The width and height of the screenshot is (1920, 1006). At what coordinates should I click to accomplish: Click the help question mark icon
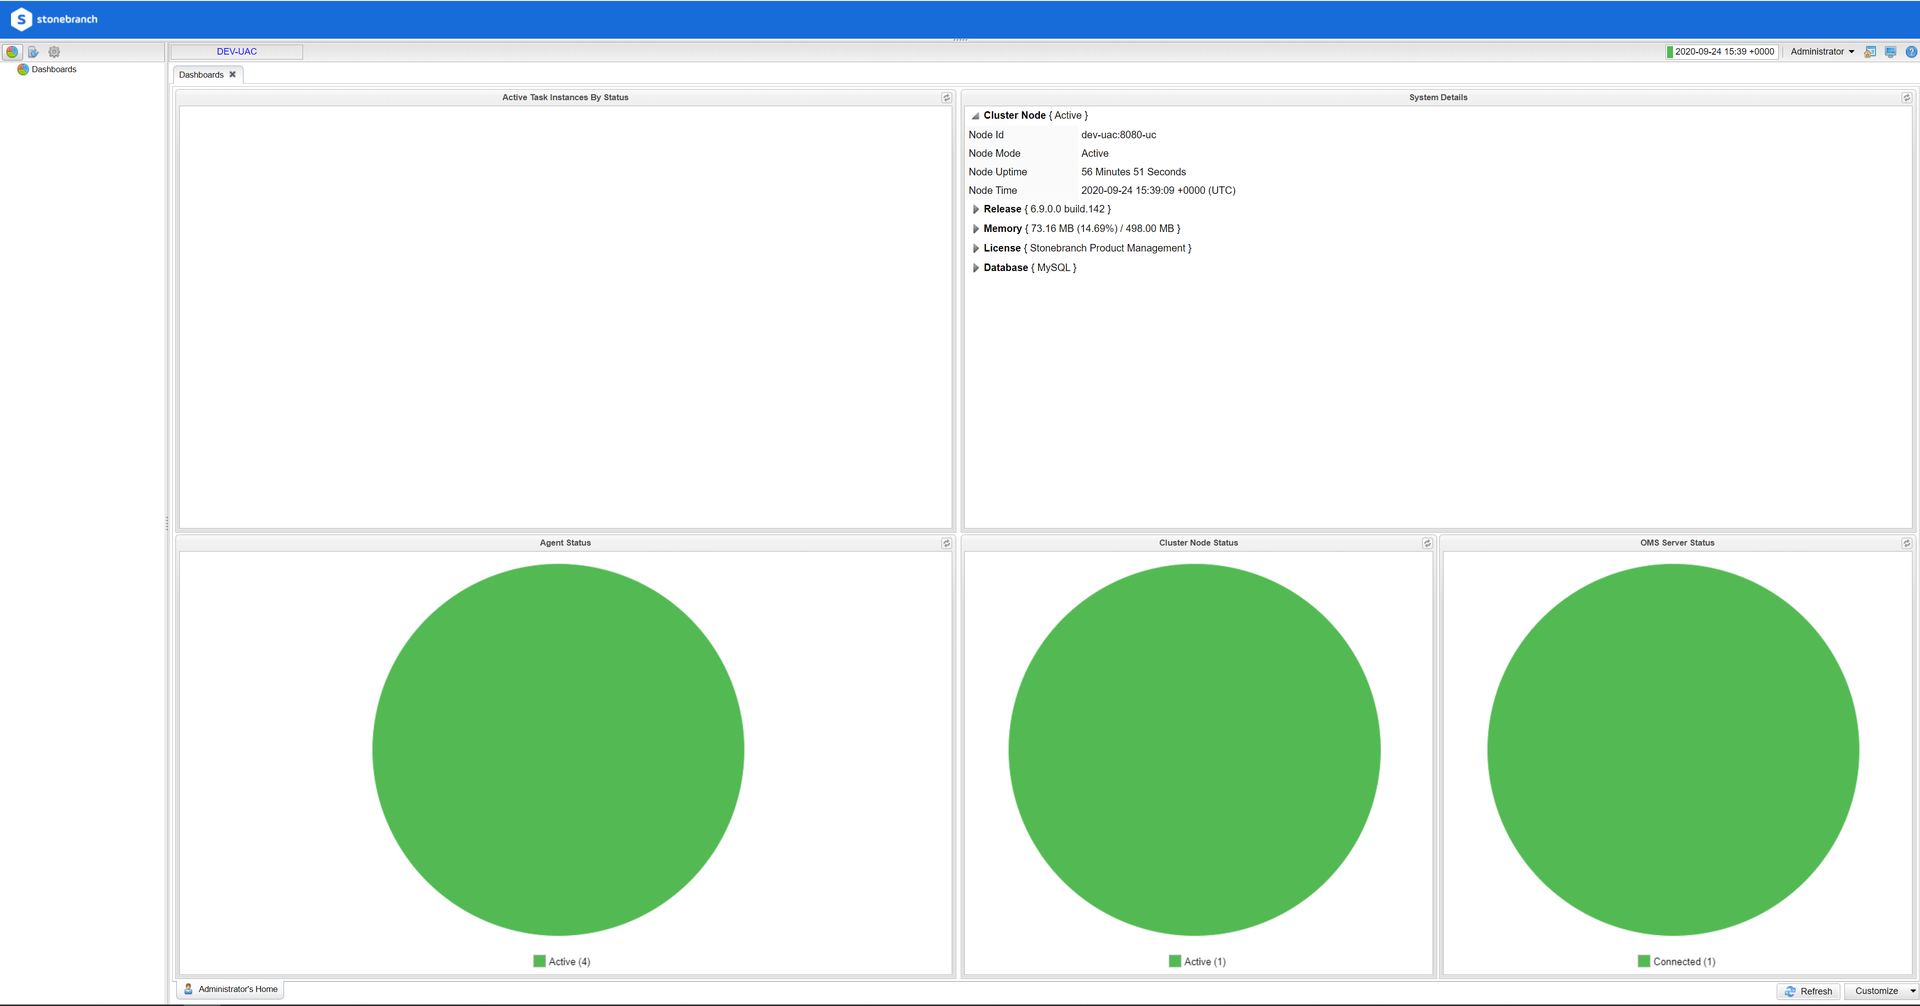pos(1911,52)
